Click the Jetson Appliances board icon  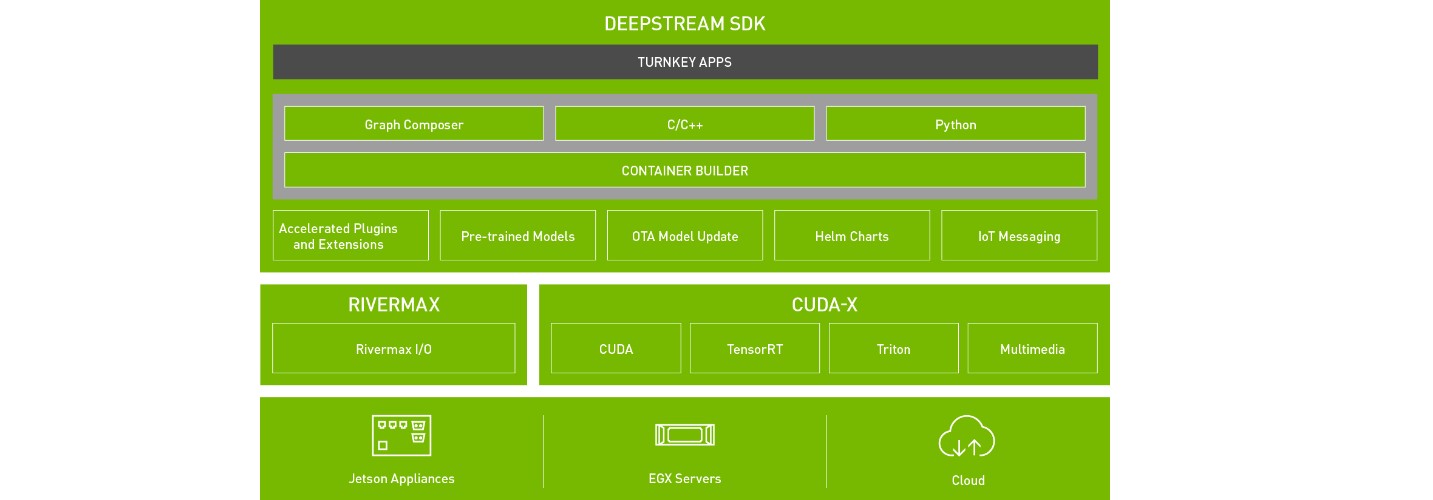click(x=401, y=436)
